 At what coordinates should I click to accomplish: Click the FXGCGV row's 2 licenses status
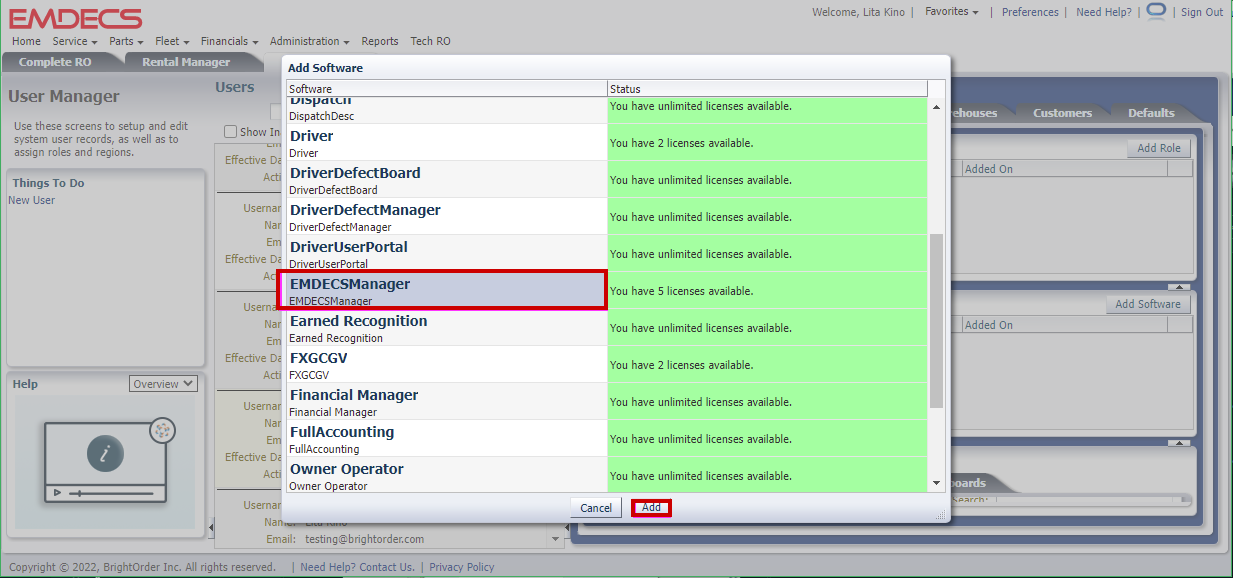(681, 365)
